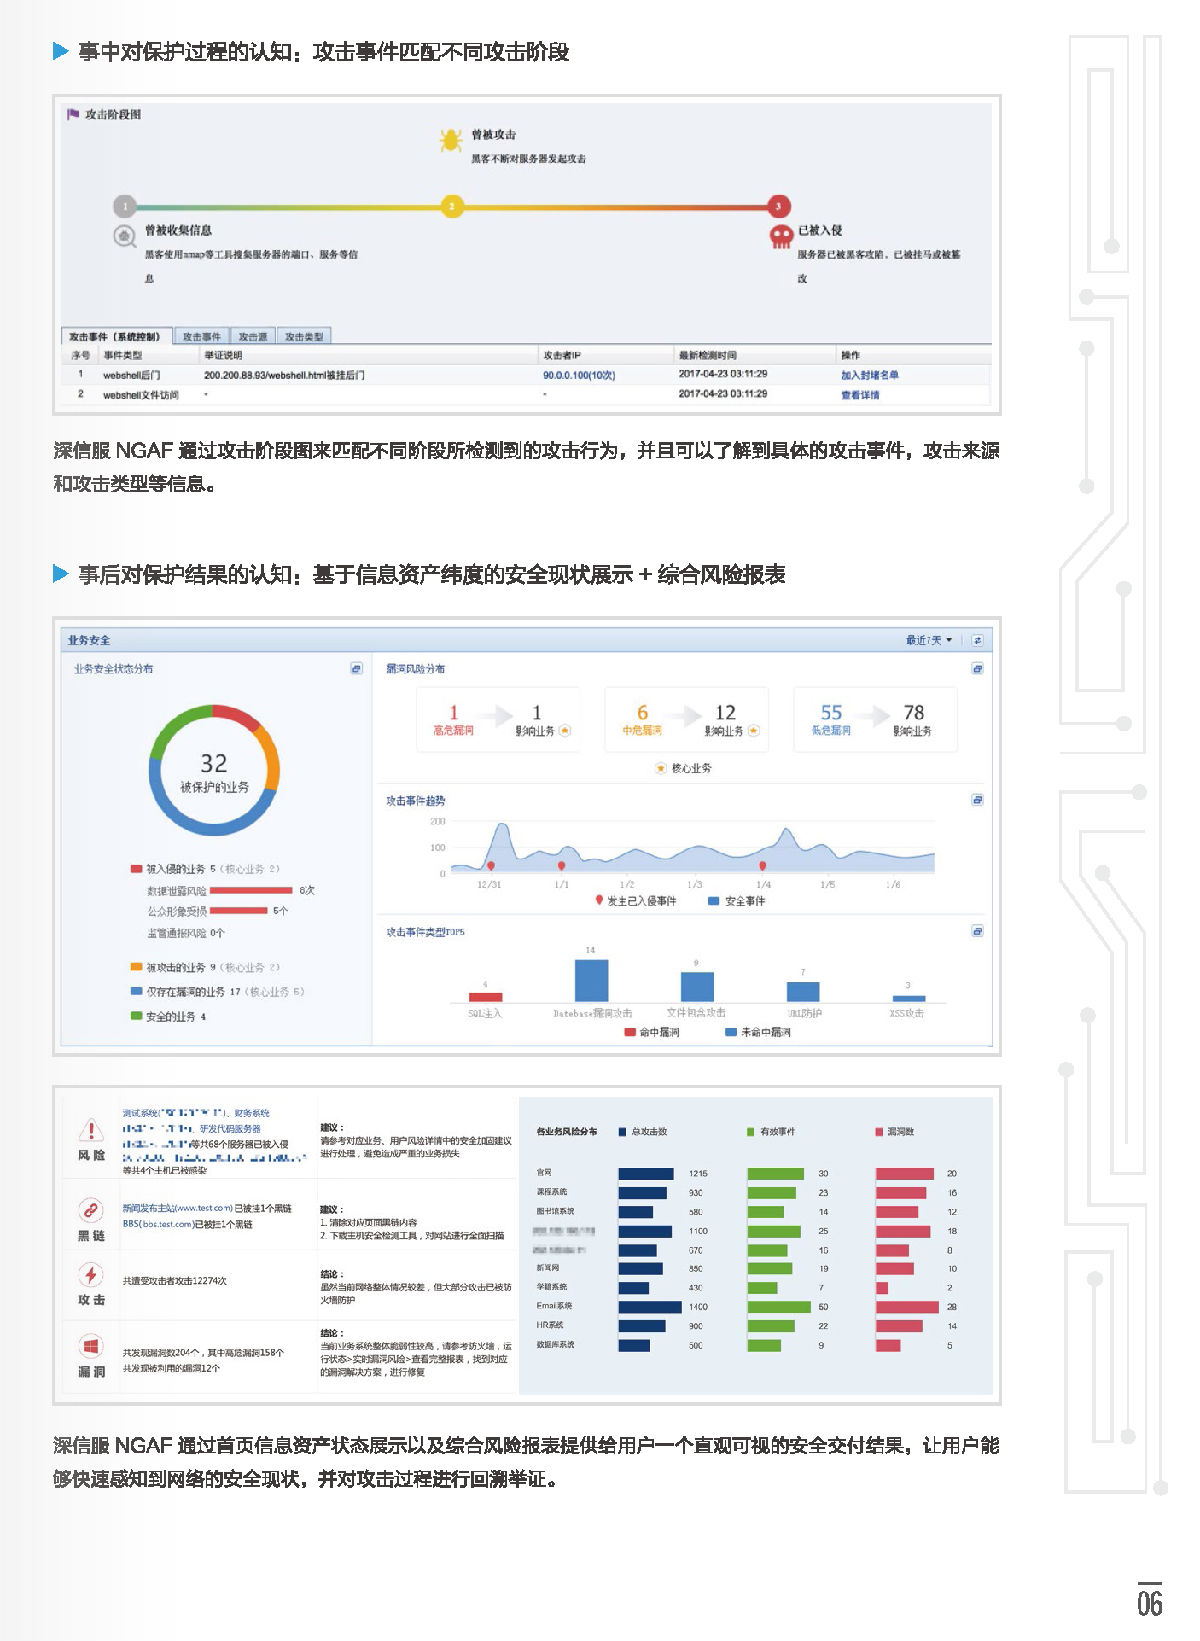Click attacker IP link 90.0.0.100(10次)
Viewport: 1200px width, 1641px height.
[579, 375]
